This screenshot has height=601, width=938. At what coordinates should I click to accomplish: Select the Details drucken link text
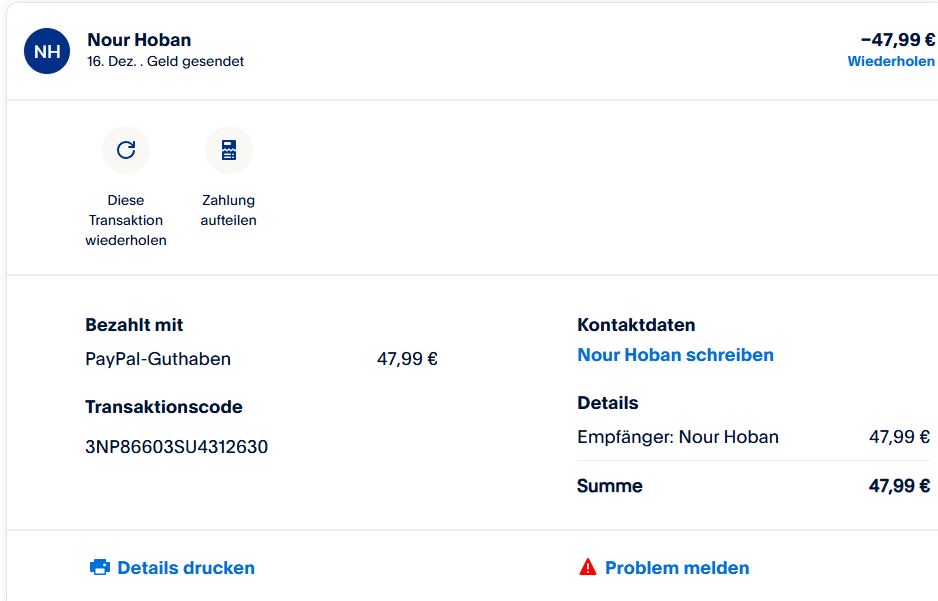185,568
